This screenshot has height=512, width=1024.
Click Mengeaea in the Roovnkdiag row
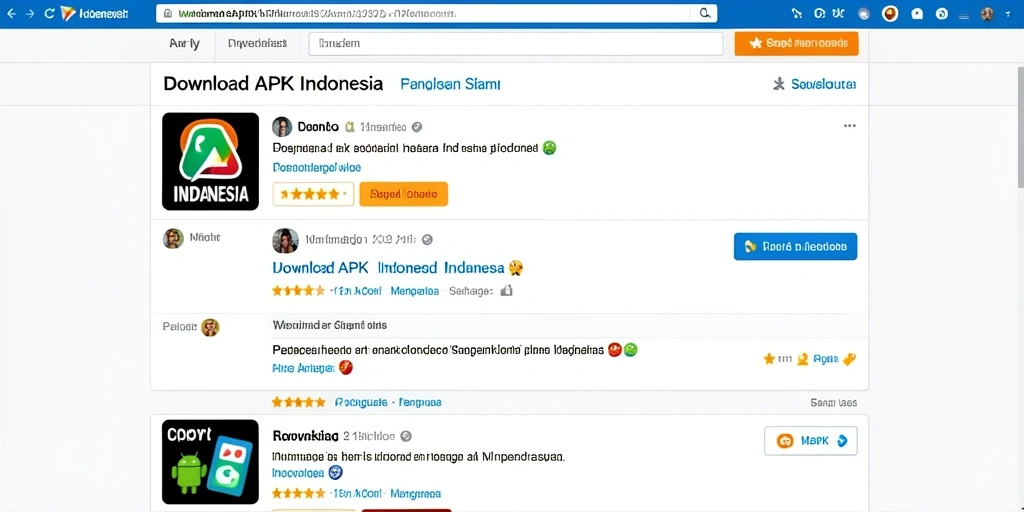click(416, 494)
